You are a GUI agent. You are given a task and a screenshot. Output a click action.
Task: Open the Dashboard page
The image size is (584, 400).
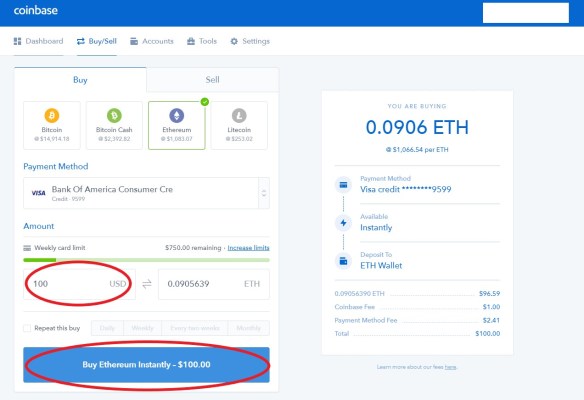38,41
